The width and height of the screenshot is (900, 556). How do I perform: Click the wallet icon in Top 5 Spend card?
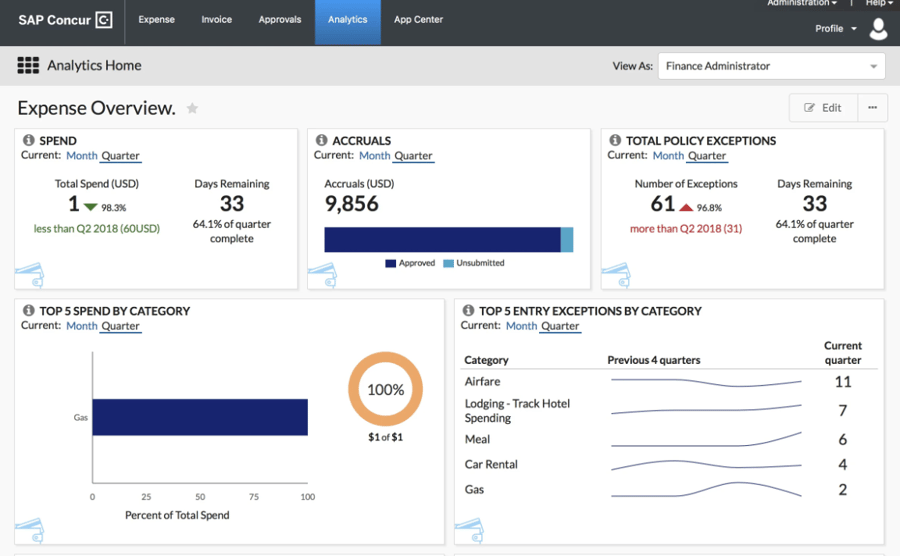30,531
